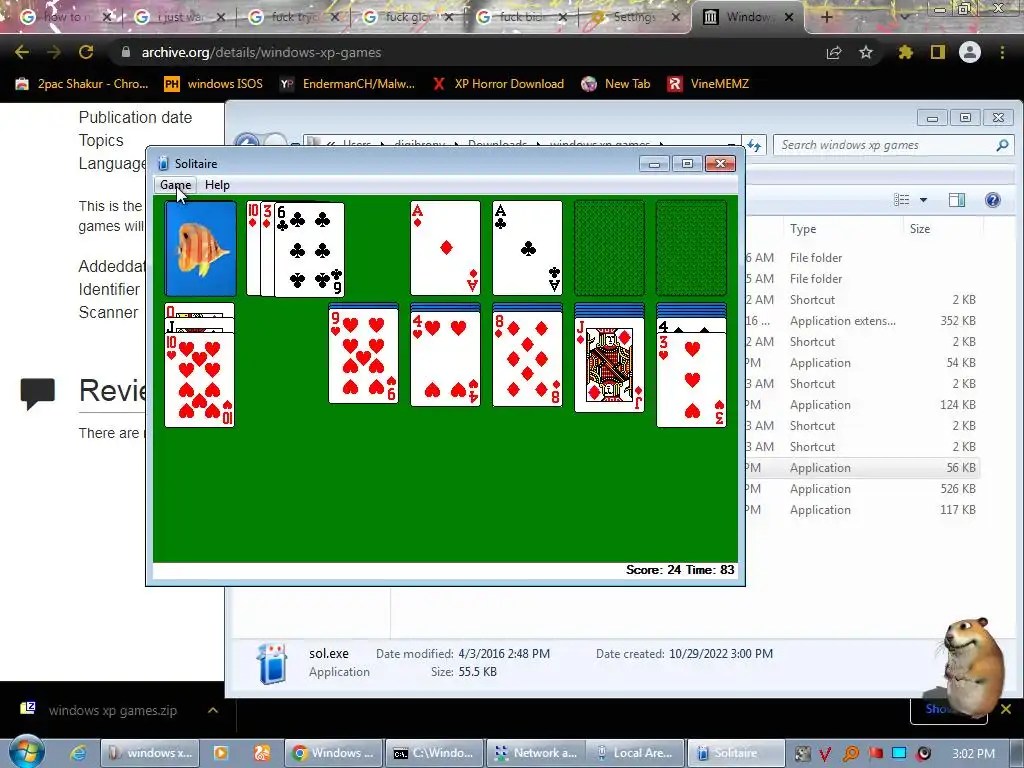Open the '2pac Shakur - Chro...' bookmark
Screen dimensions: 1024x768
82,84
